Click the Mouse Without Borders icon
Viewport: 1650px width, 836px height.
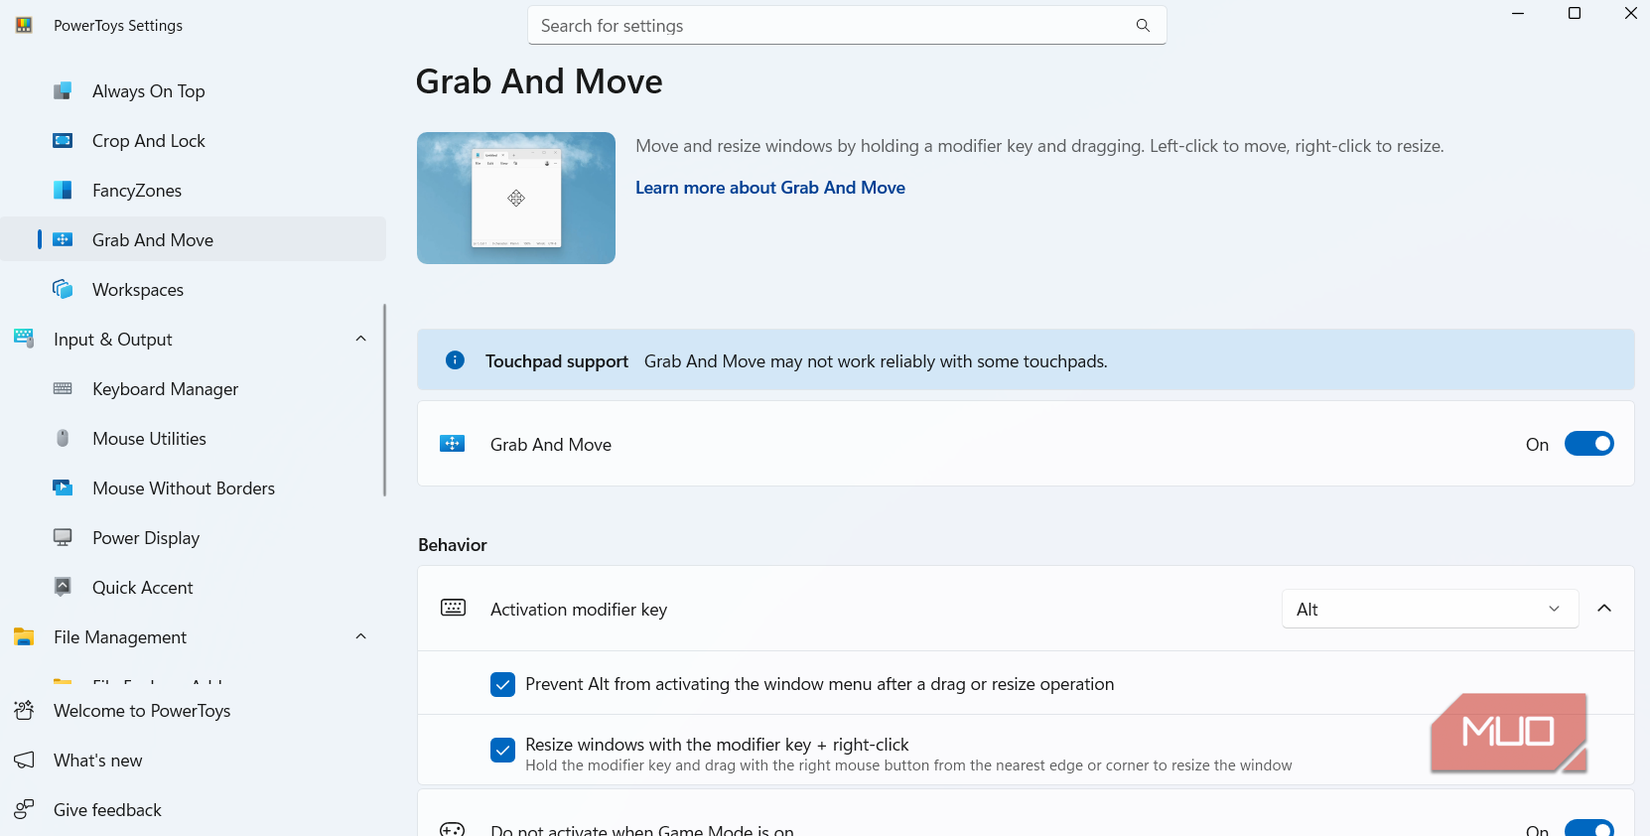pyautogui.click(x=62, y=488)
